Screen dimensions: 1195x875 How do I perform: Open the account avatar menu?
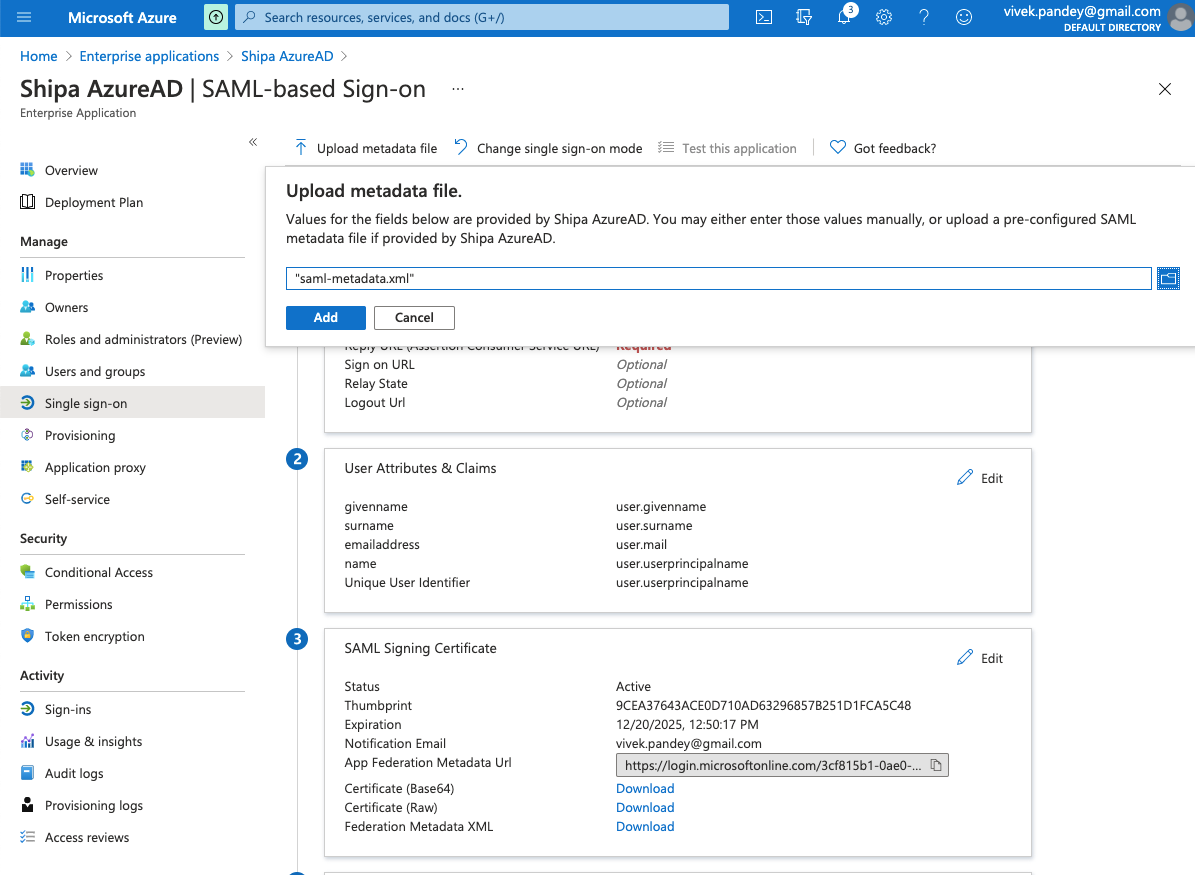[x=1180, y=18]
